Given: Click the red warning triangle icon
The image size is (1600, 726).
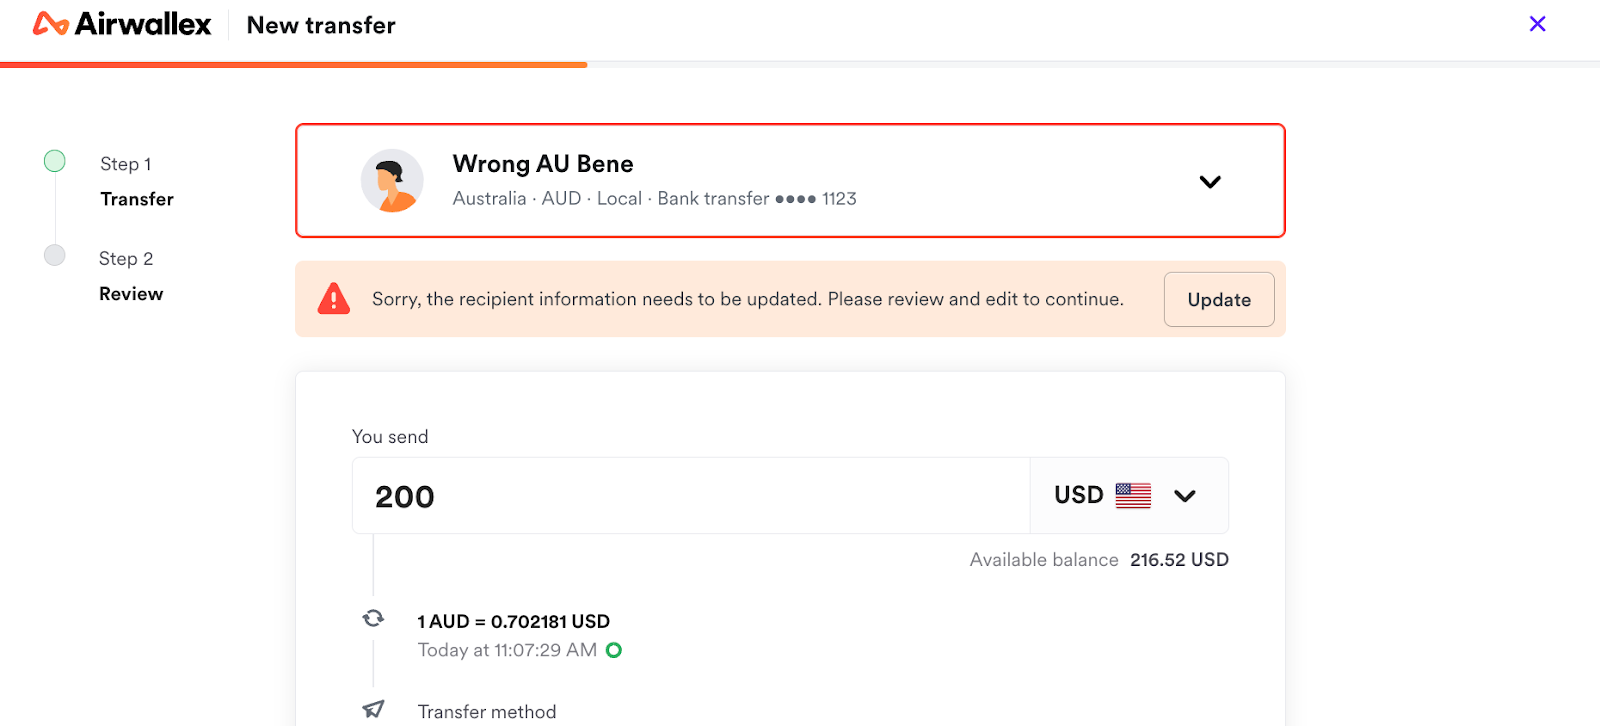Looking at the screenshot, I should (x=334, y=299).
